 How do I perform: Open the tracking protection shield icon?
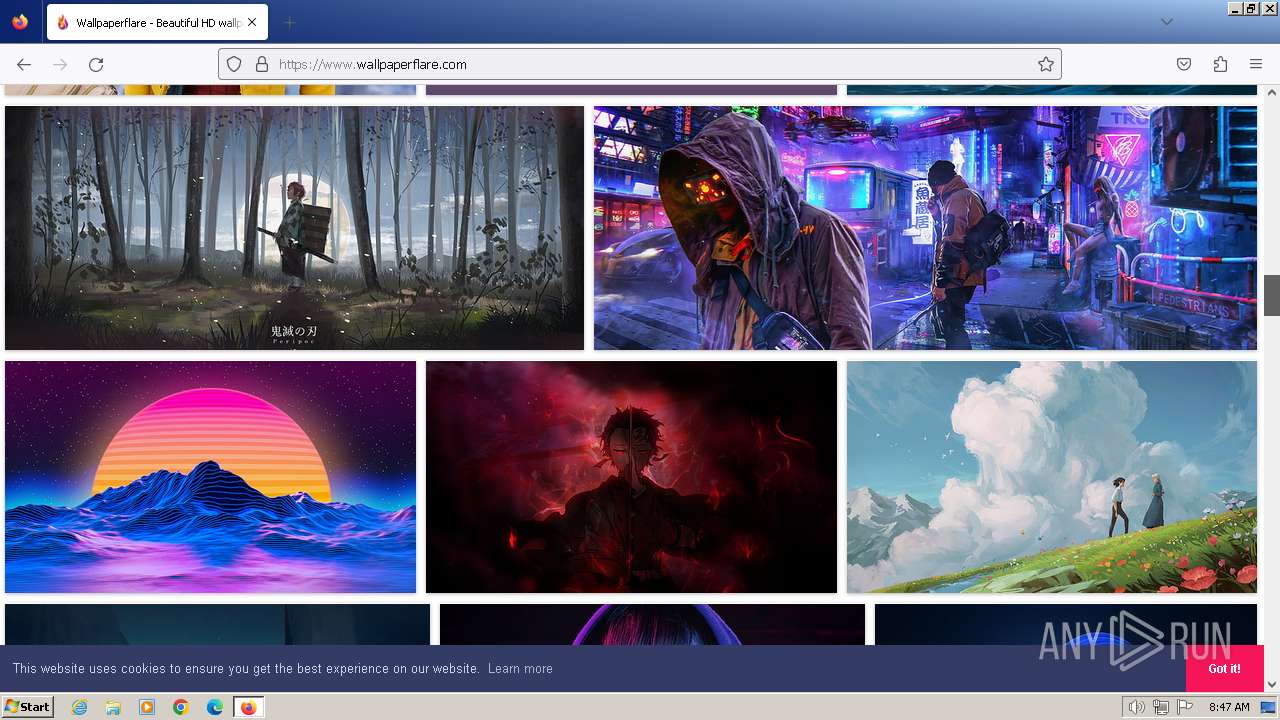[234, 64]
